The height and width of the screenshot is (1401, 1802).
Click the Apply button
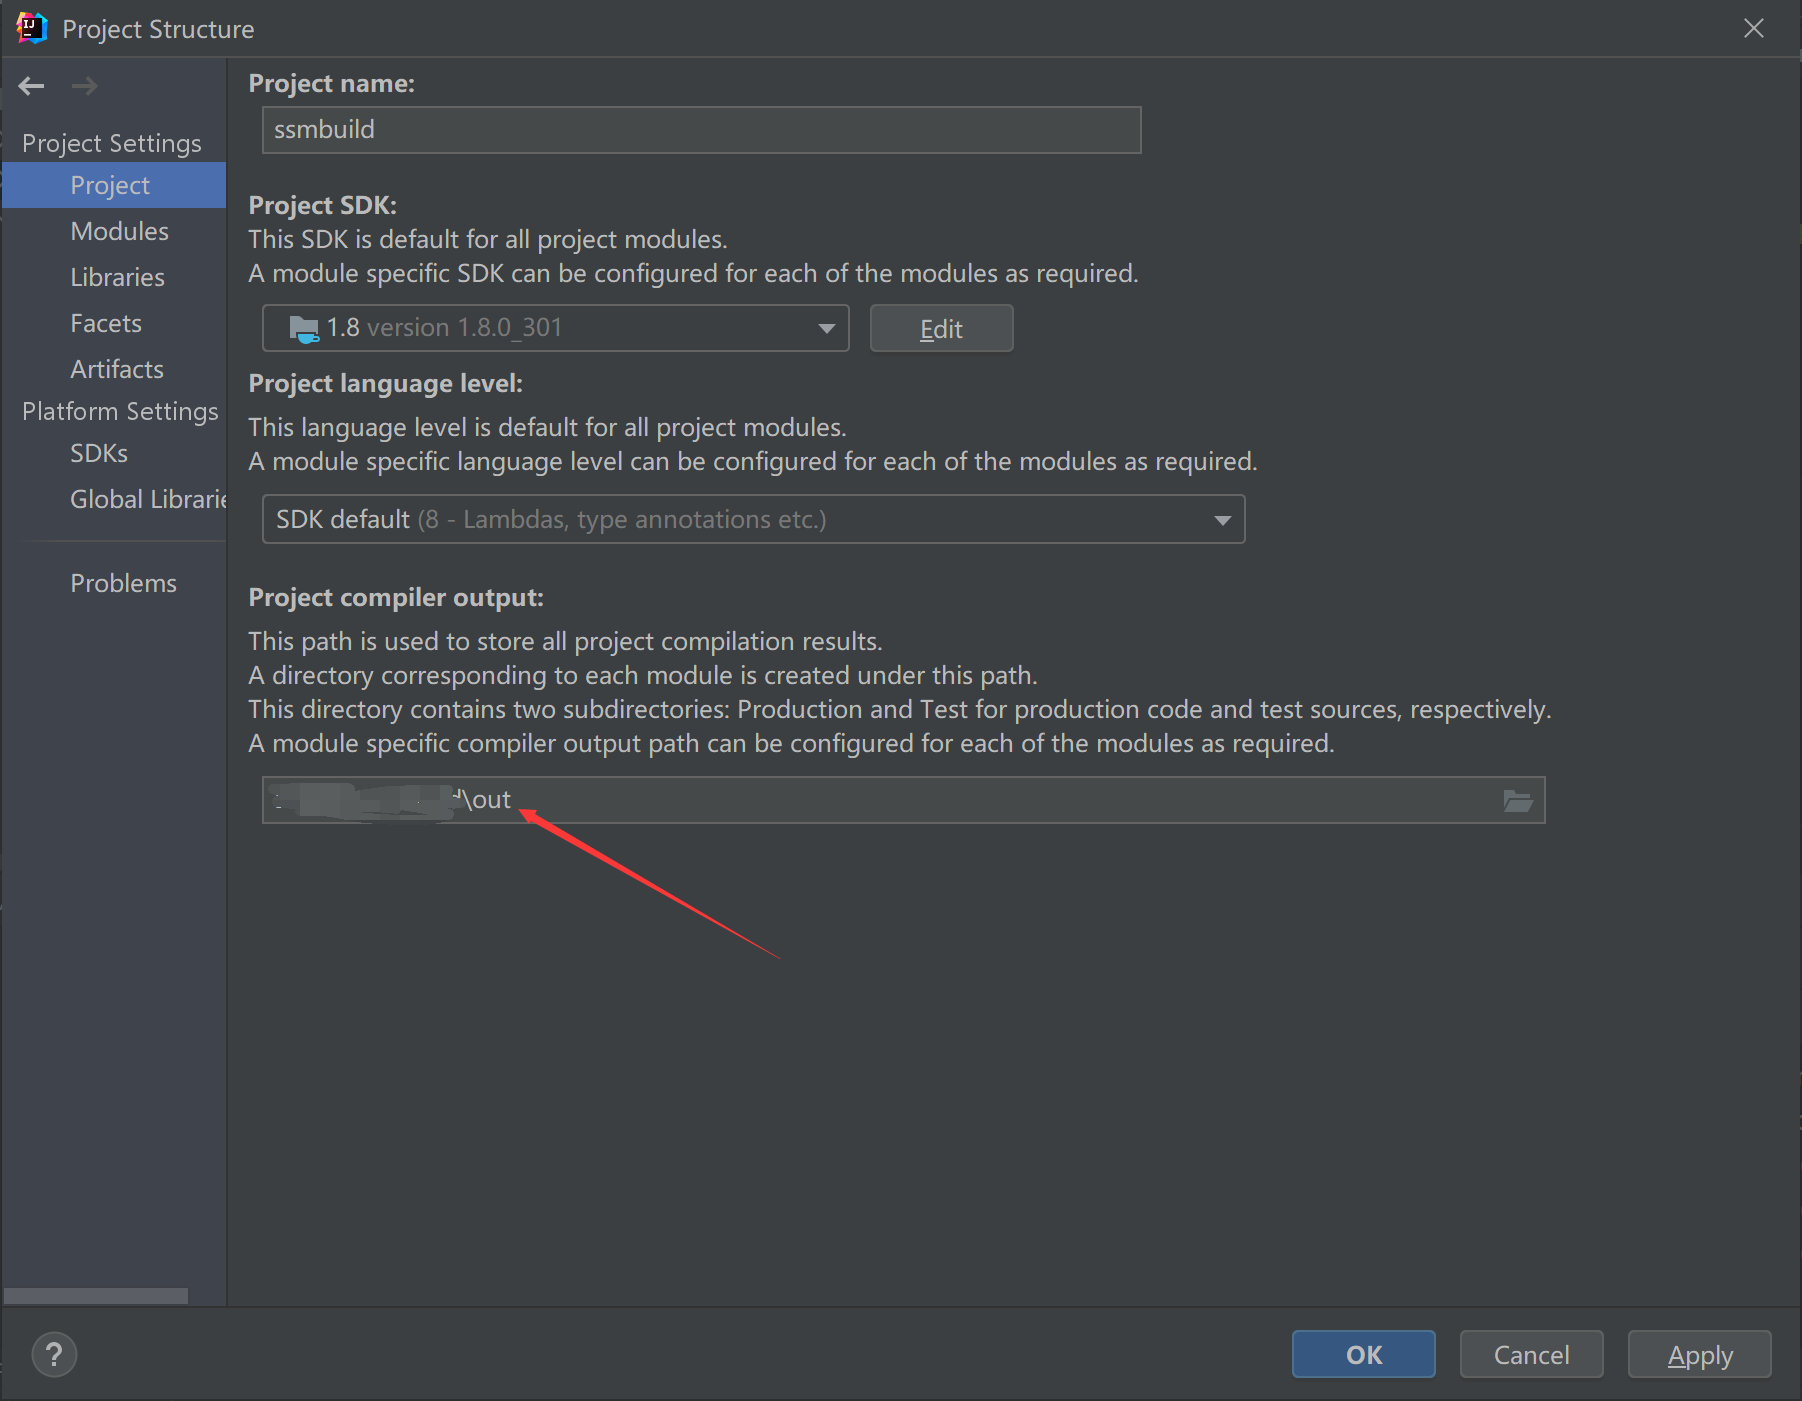click(x=1700, y=1354)
